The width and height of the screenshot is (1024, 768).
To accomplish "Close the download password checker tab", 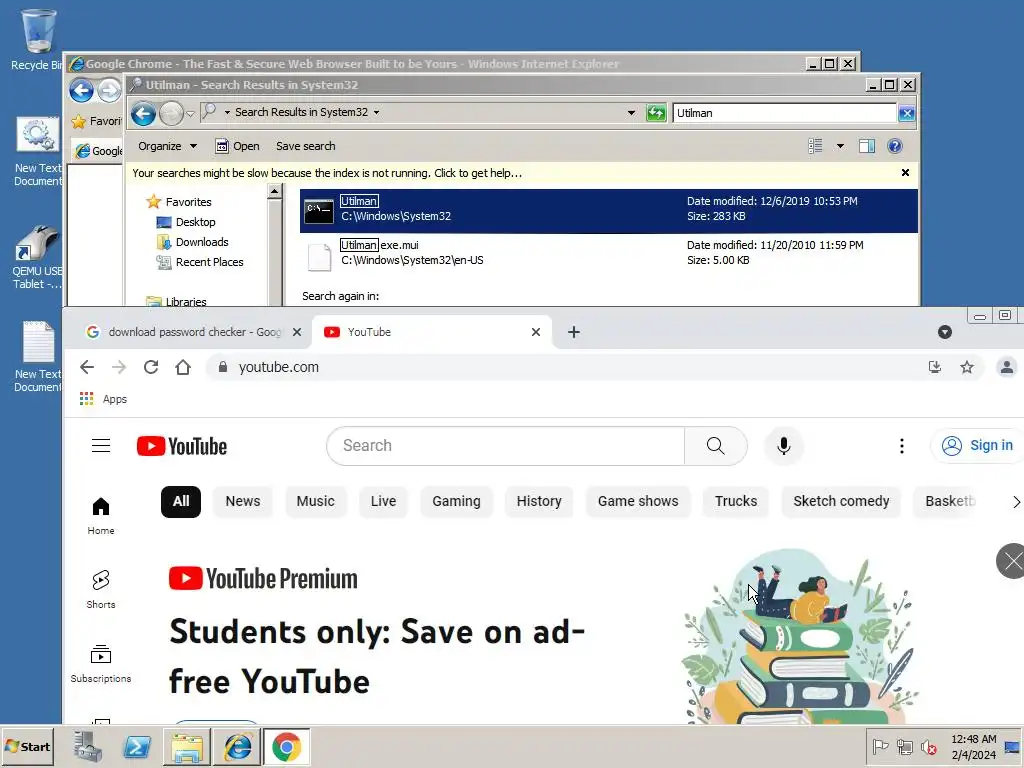I will [296, 332].
